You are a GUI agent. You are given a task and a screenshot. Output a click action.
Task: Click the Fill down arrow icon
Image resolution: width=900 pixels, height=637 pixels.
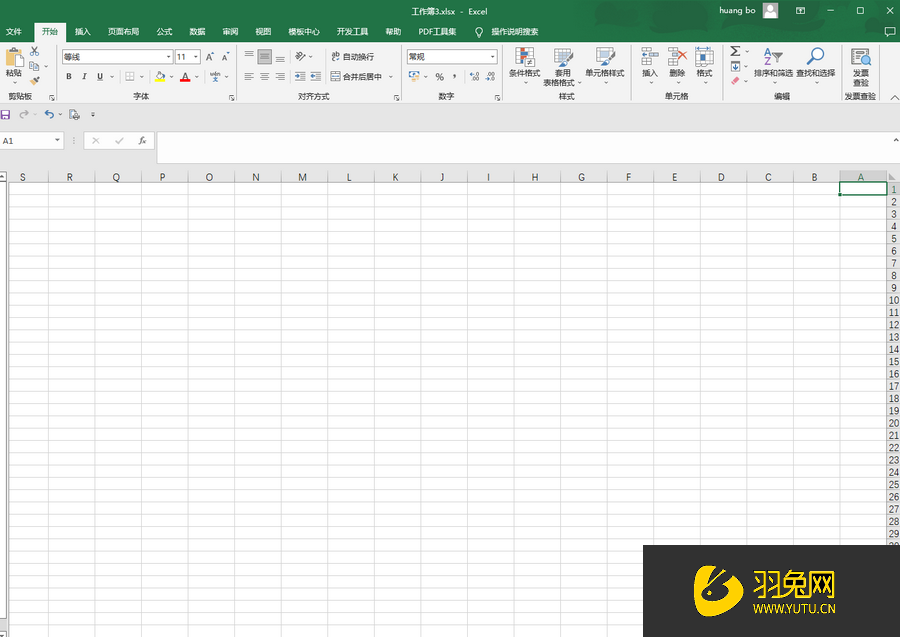click(x=735, y=67)
